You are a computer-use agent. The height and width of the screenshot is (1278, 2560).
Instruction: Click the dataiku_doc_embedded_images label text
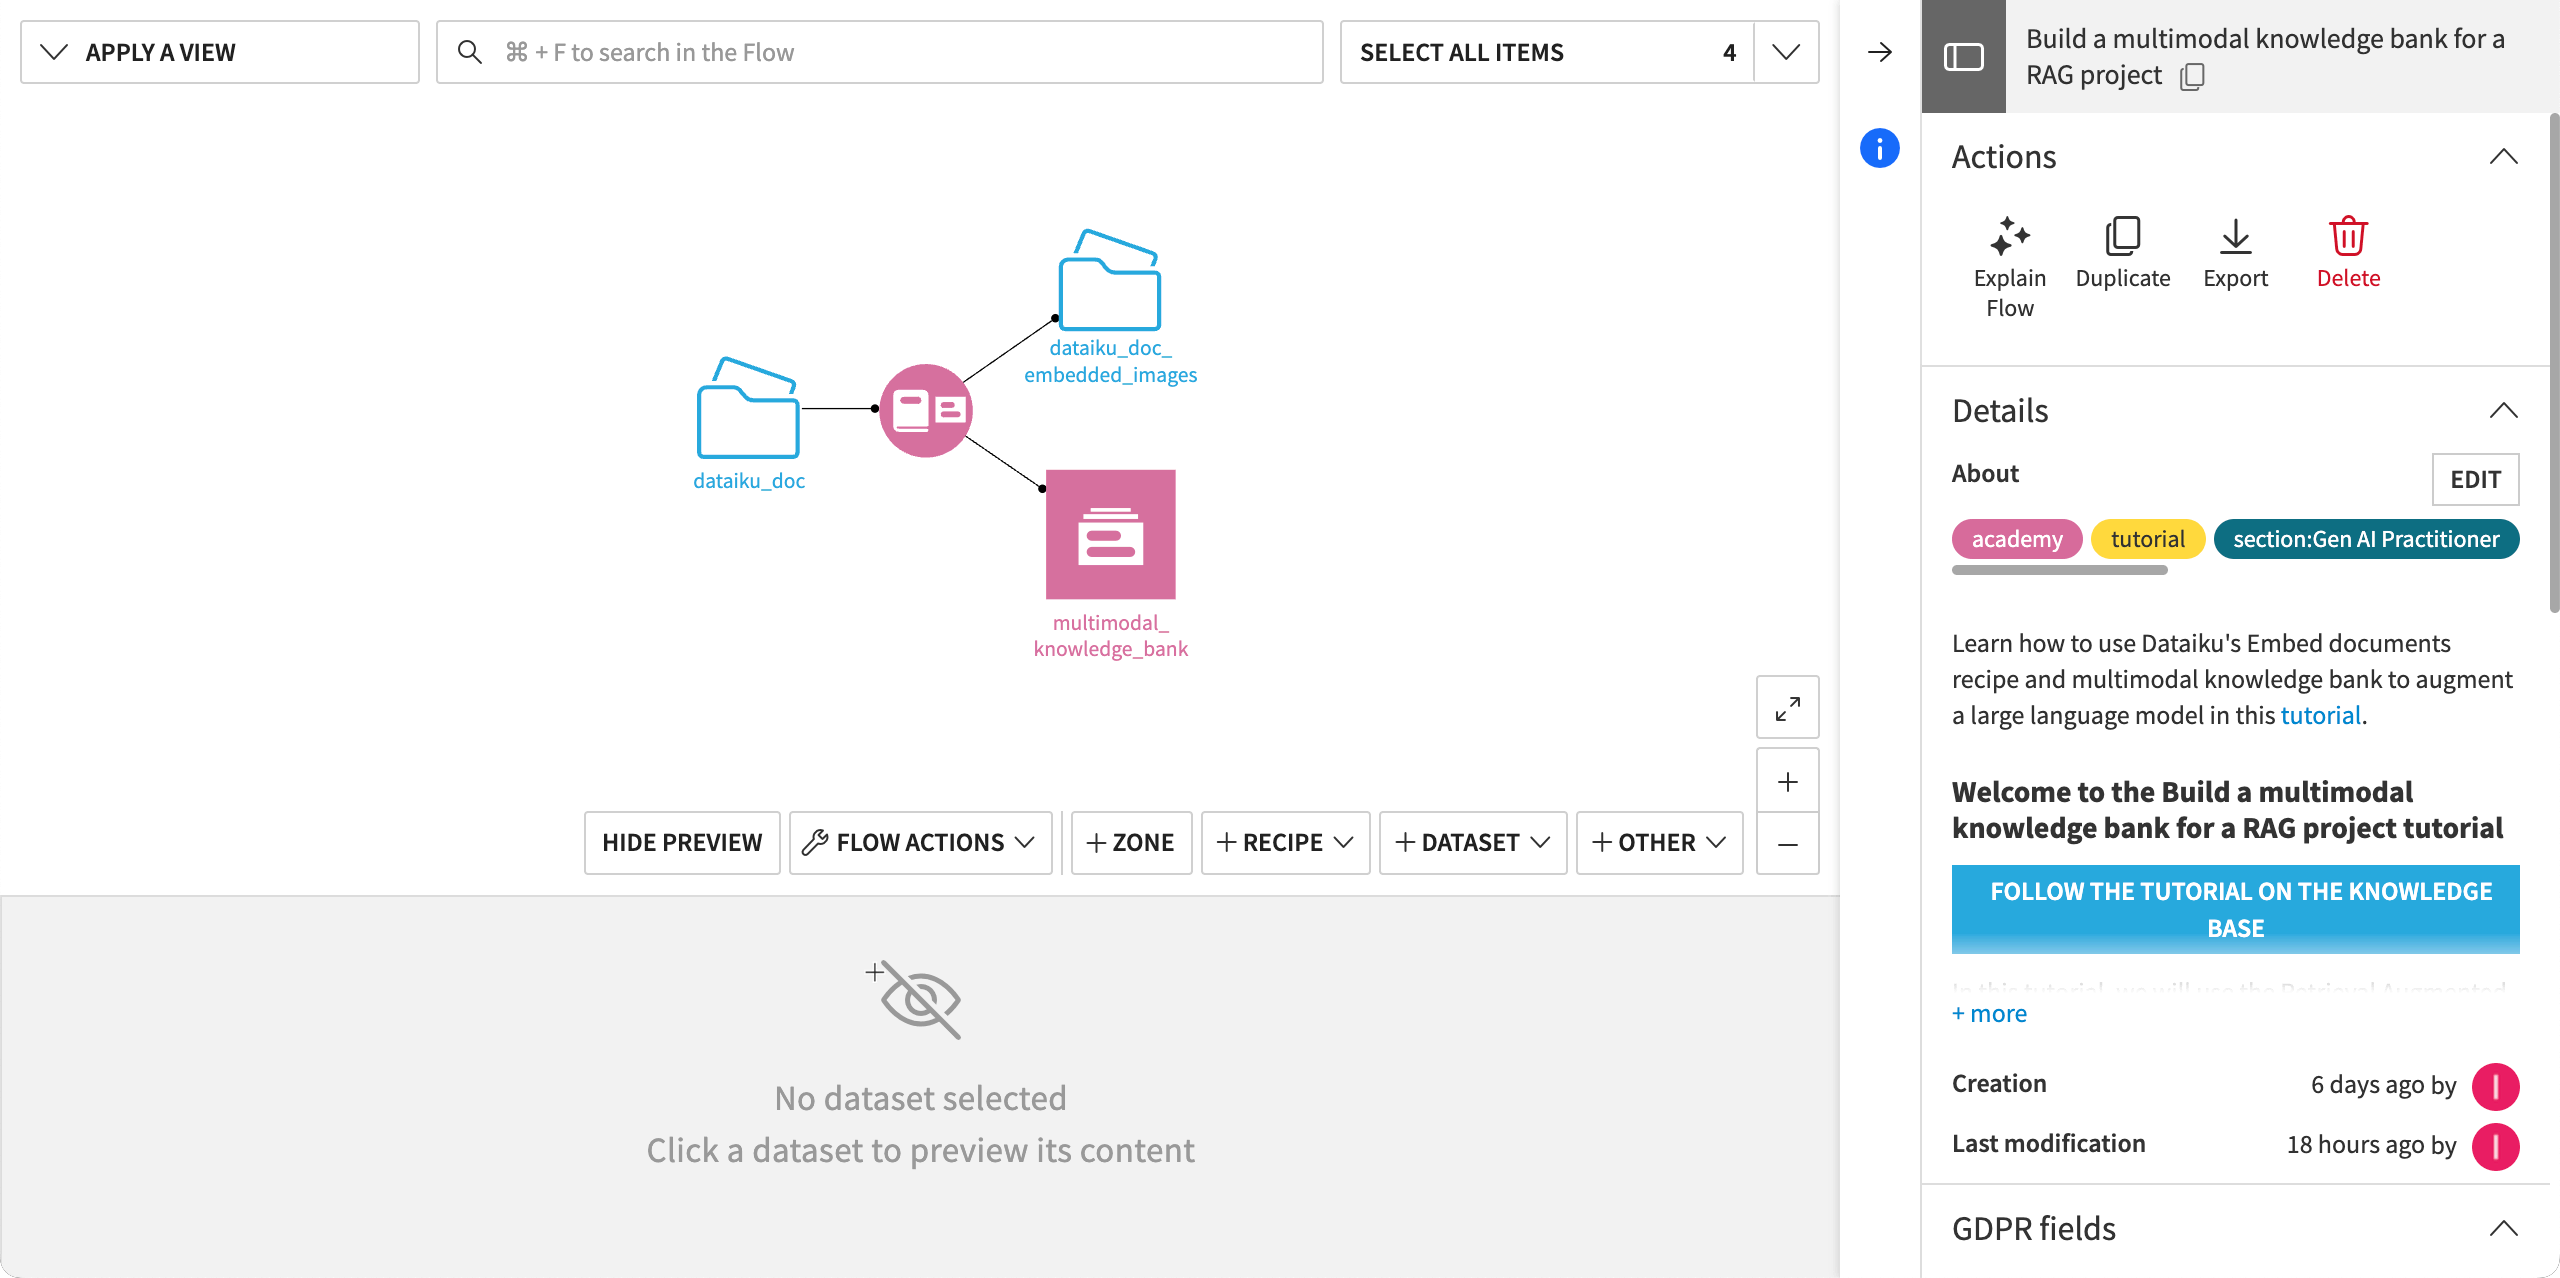pyautogui.click(x=1110, y=362)
